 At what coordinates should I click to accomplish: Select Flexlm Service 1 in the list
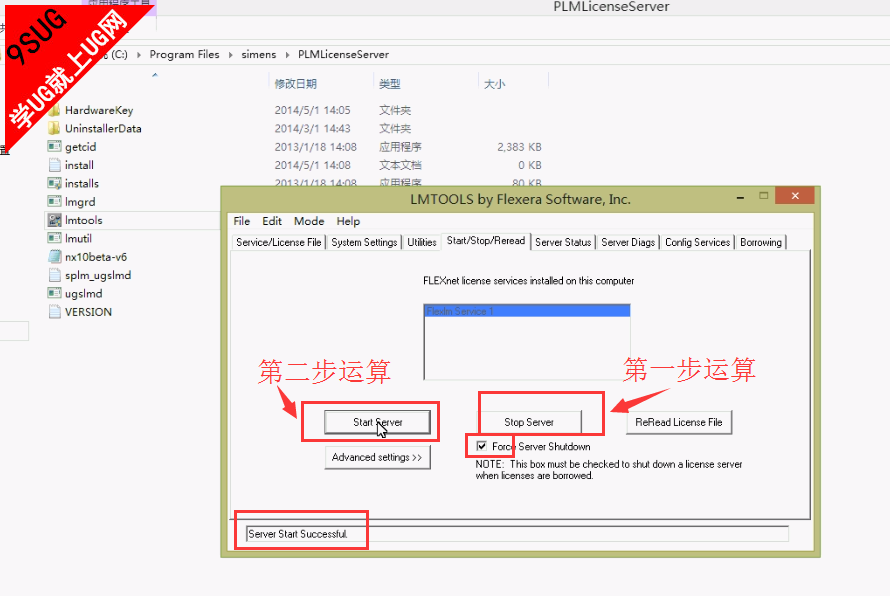pyautogui.click(x=527, y=311)
